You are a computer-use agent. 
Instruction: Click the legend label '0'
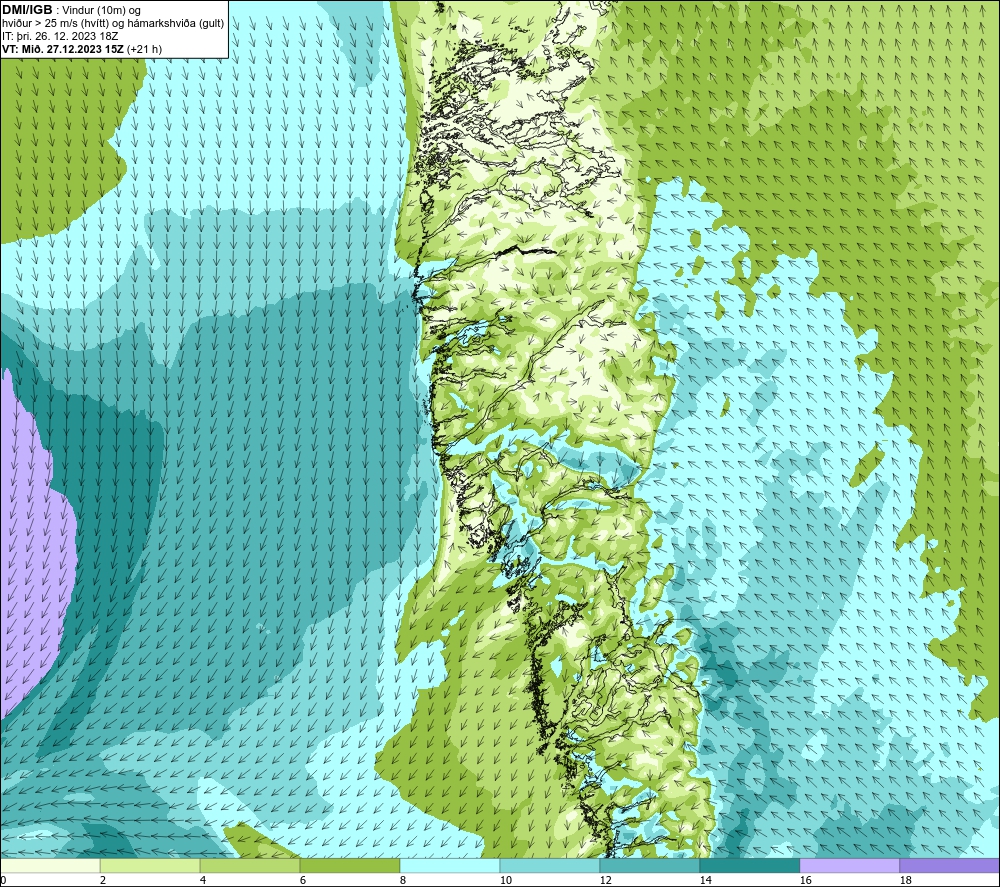coord(3,880)
